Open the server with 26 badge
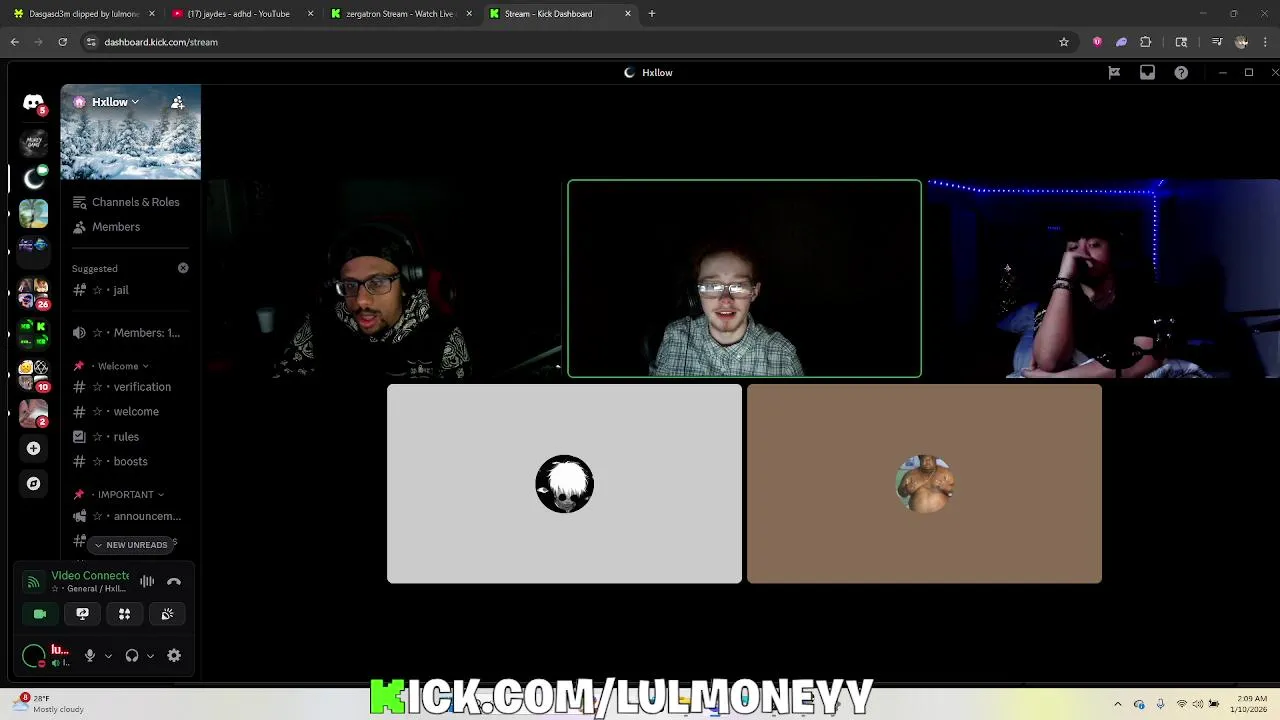The width and height of the screenshot is (1280, 720). click(33, 294)
